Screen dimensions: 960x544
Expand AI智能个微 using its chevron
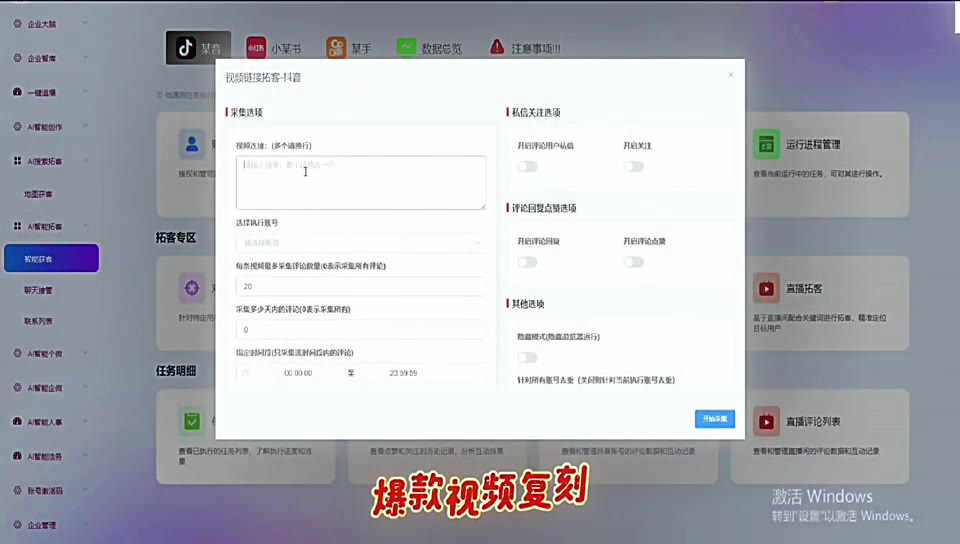coord(85,353)
